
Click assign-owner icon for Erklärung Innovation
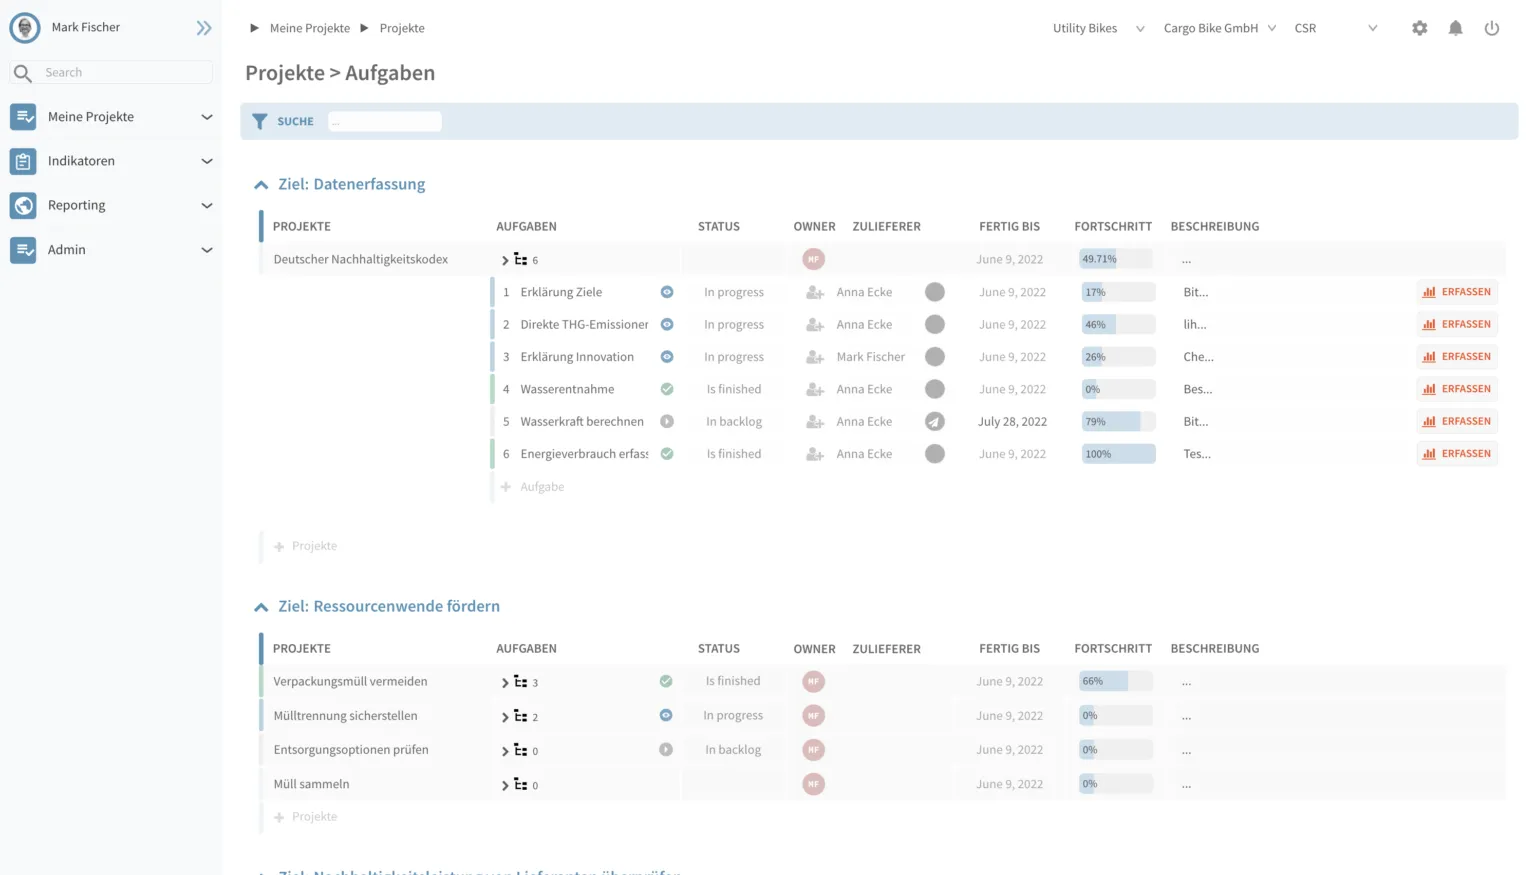[x=815, y=357]
